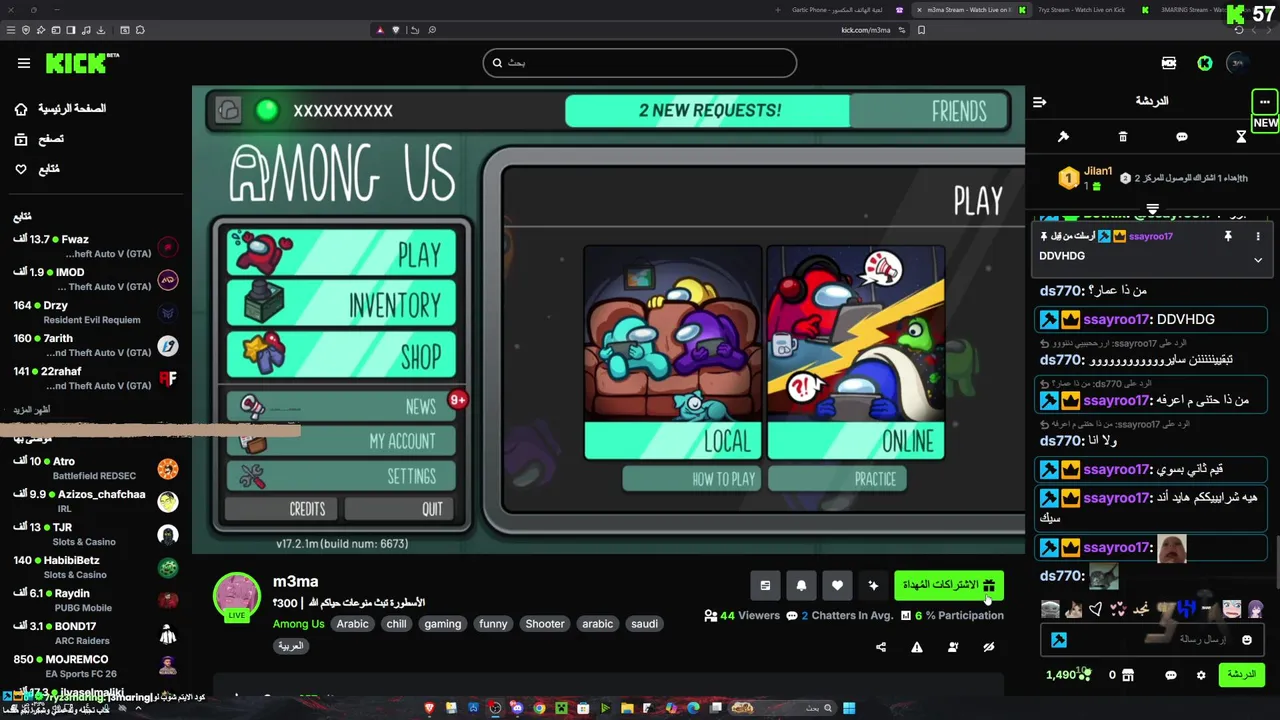Collapse the chat panel arrow icon

[1039, 101]
